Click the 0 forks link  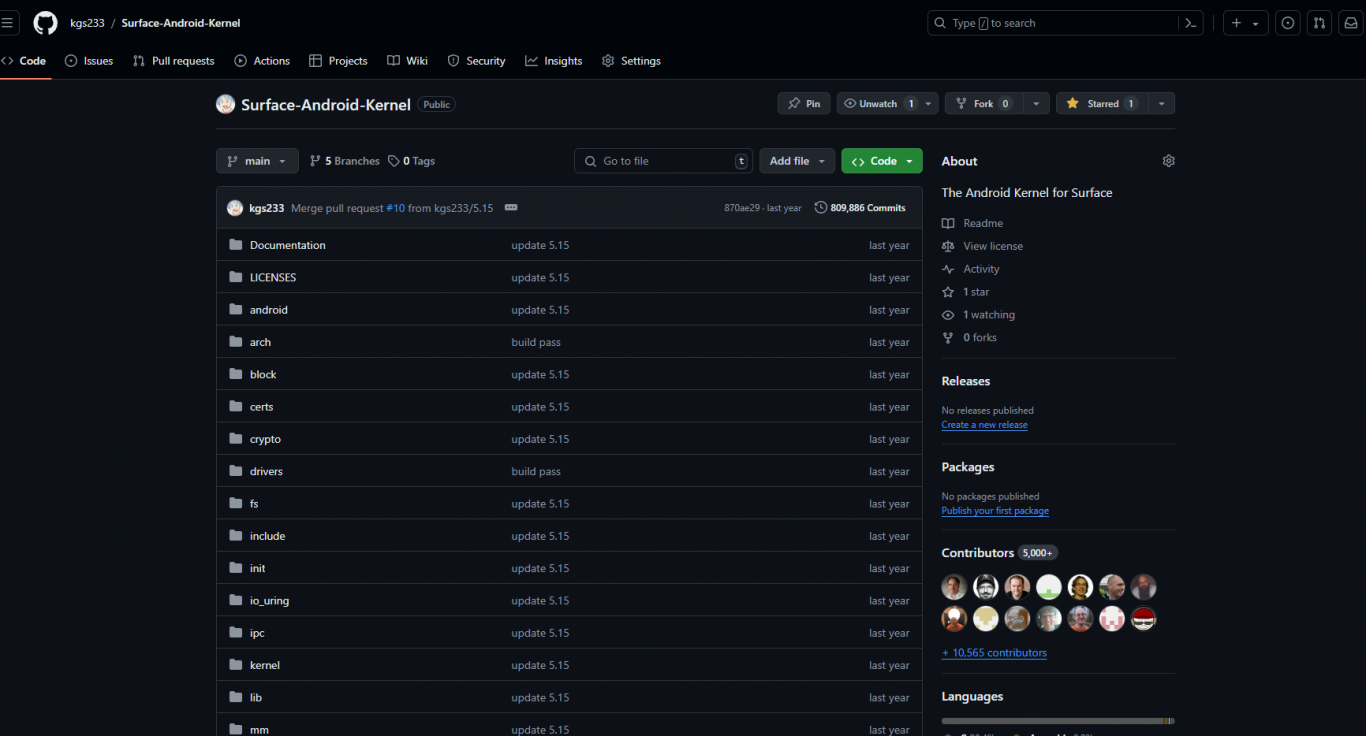click(x=970, y=338)
